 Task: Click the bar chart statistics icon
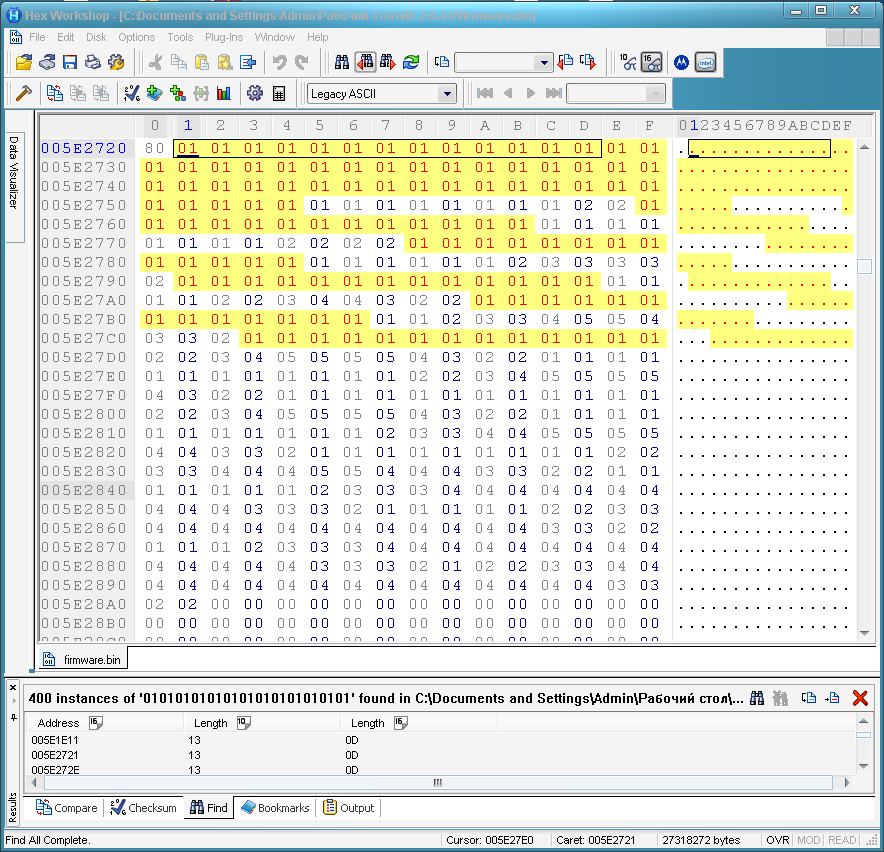tap(224, 93)
